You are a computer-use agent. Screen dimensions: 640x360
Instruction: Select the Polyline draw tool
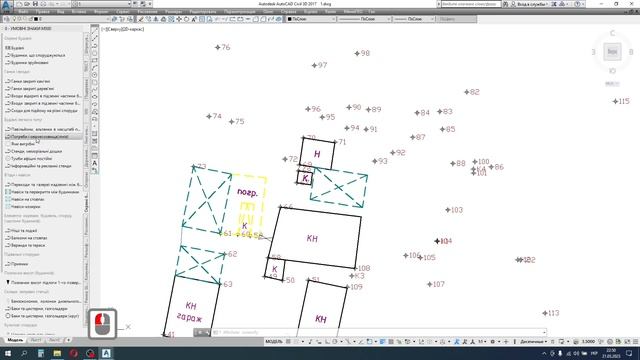[95, 46]
